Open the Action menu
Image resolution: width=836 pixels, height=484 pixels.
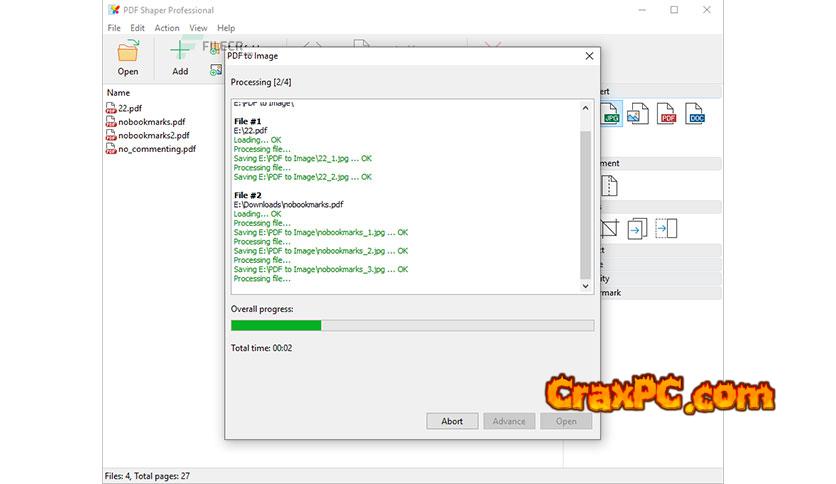click(167, 28)
